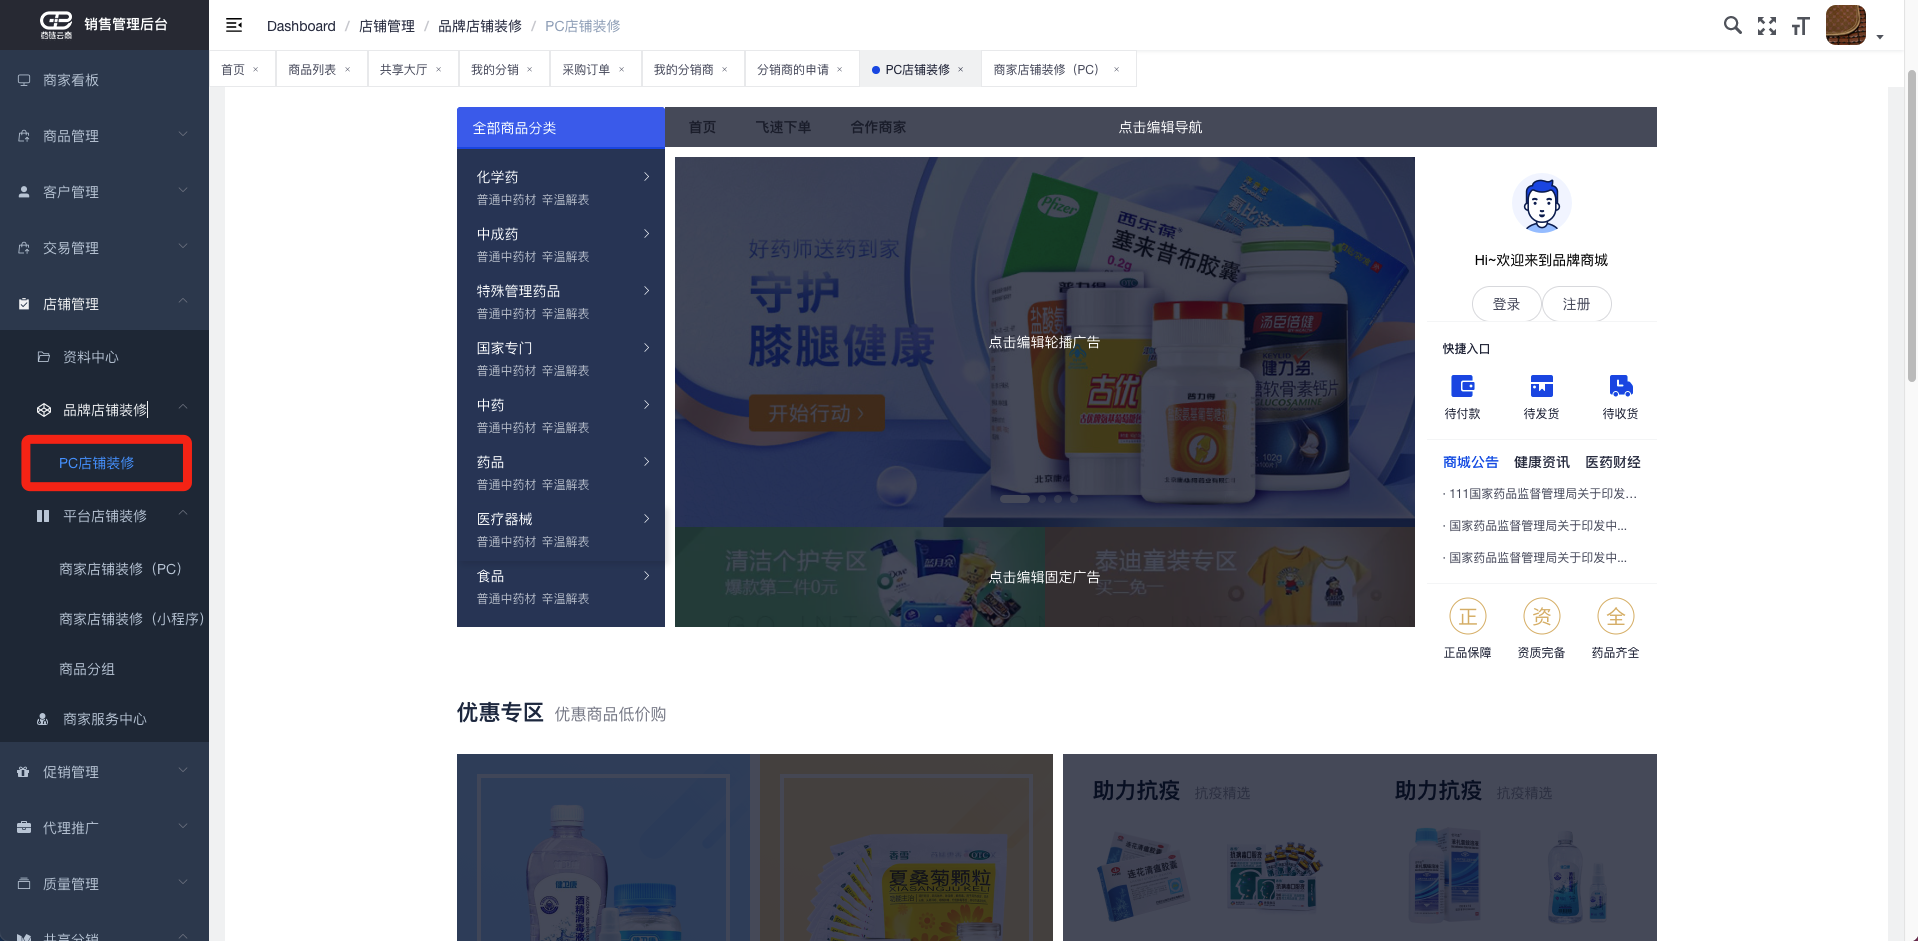Expand the 化学药 category arrow
Screen dimensions: 1918x941
647,177
